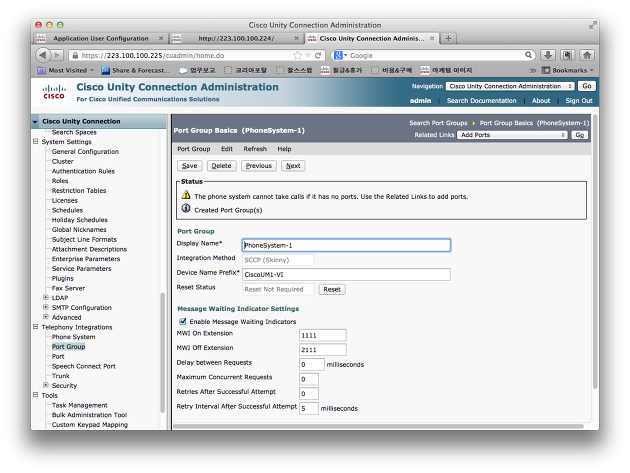Click the browser forward arrow button
The height and width of the screenshot is (473, 630).
tap(57, 55)
